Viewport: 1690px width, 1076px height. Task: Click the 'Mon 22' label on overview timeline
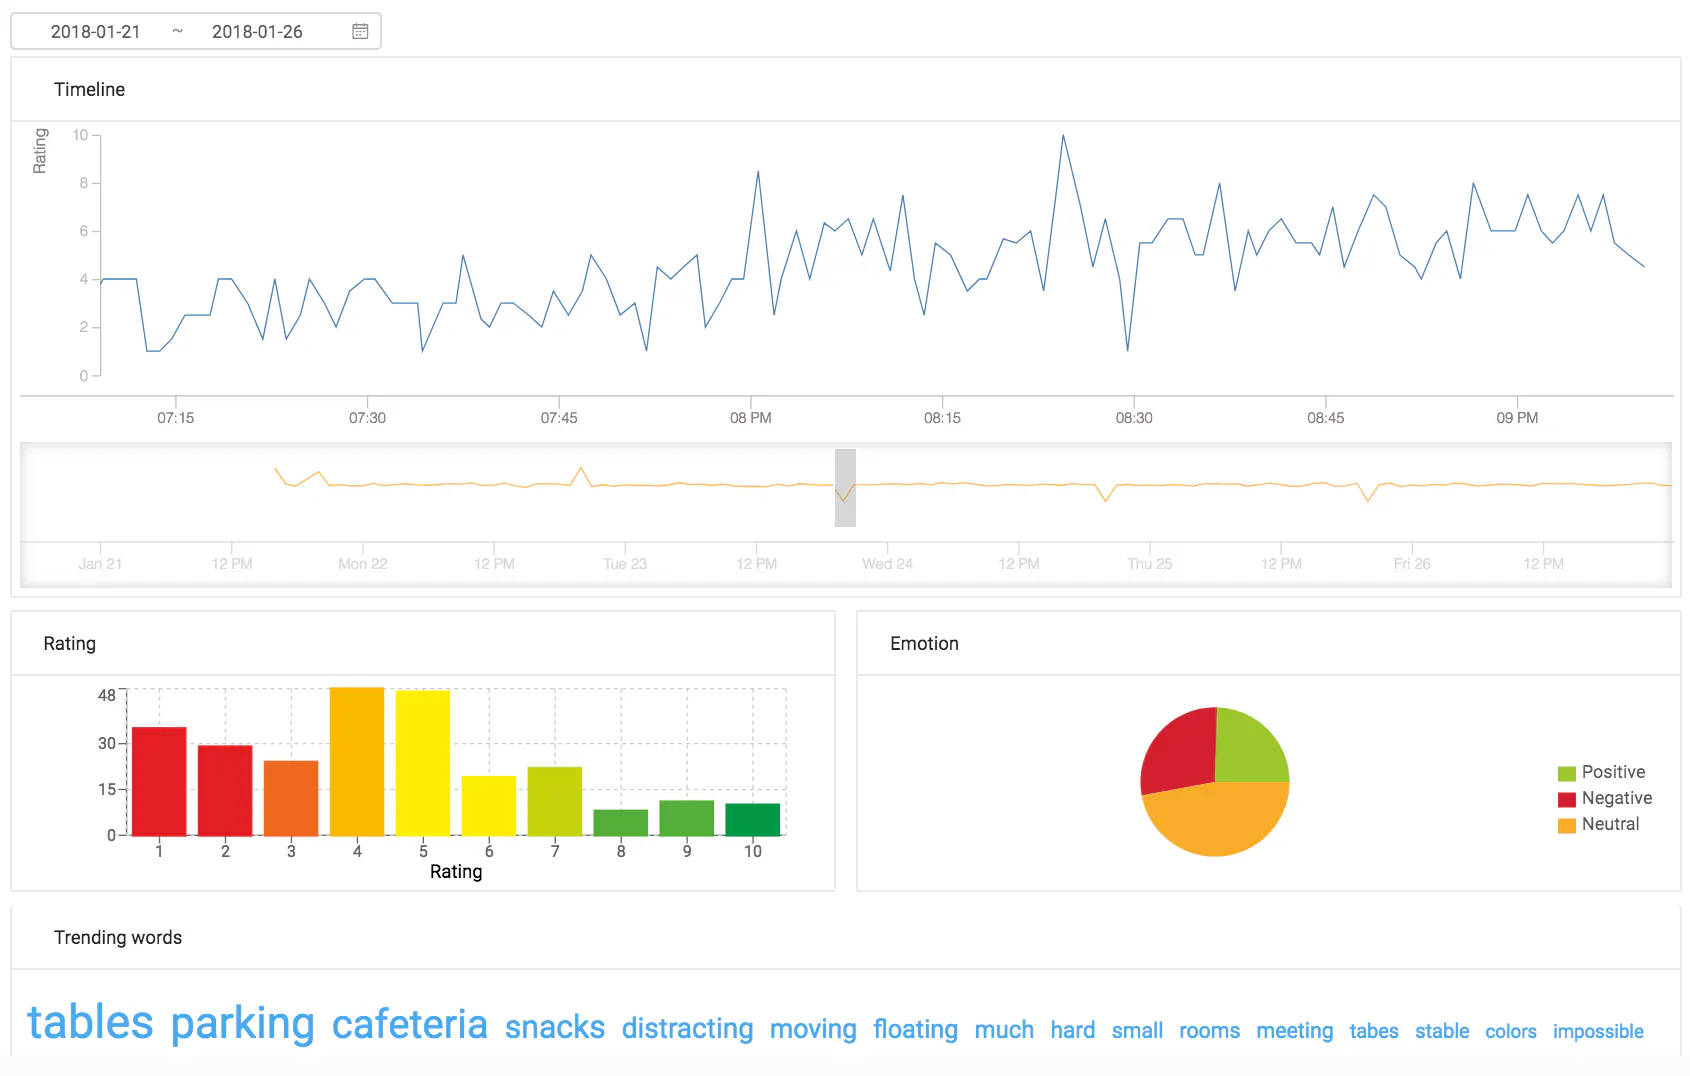pos(363,564)
